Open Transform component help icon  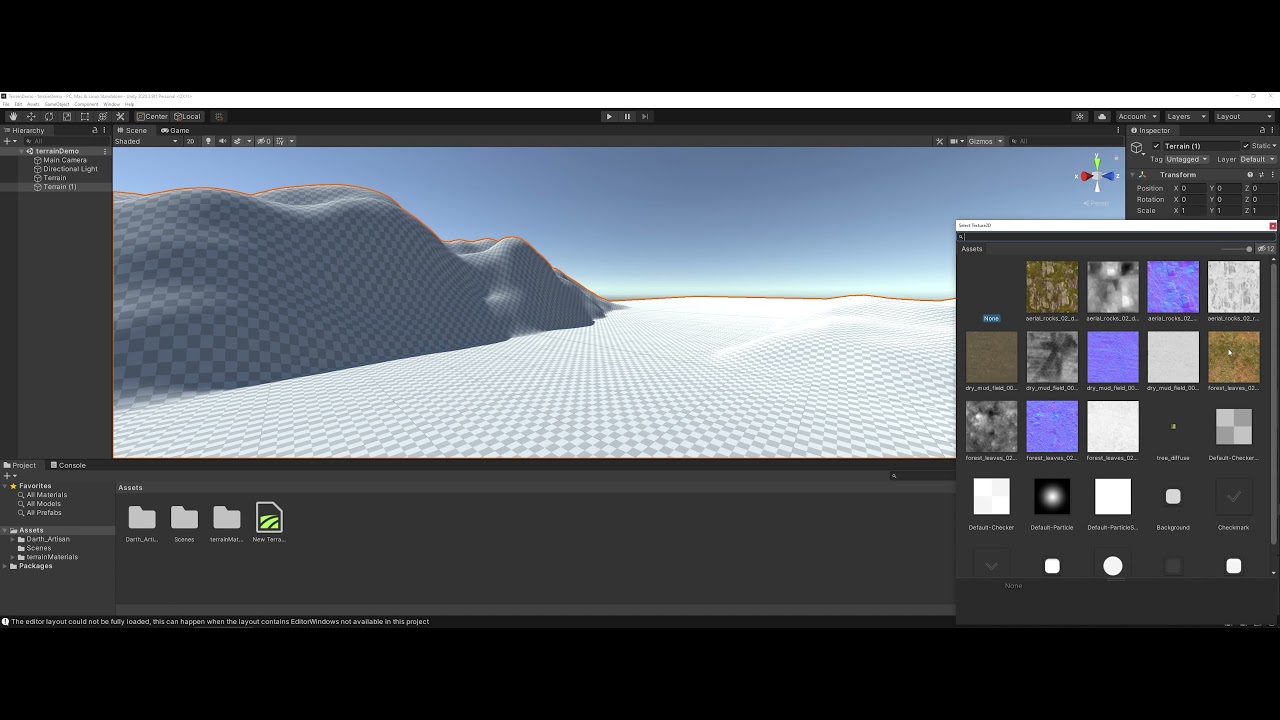(x=1250, y=174)
